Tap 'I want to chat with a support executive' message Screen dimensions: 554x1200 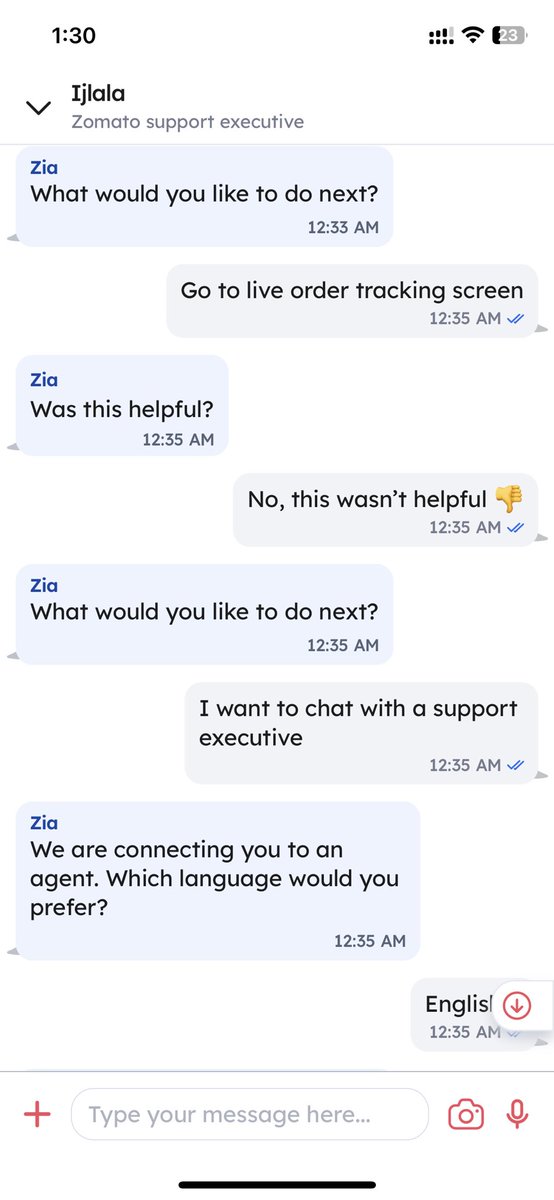coord(361,733)
